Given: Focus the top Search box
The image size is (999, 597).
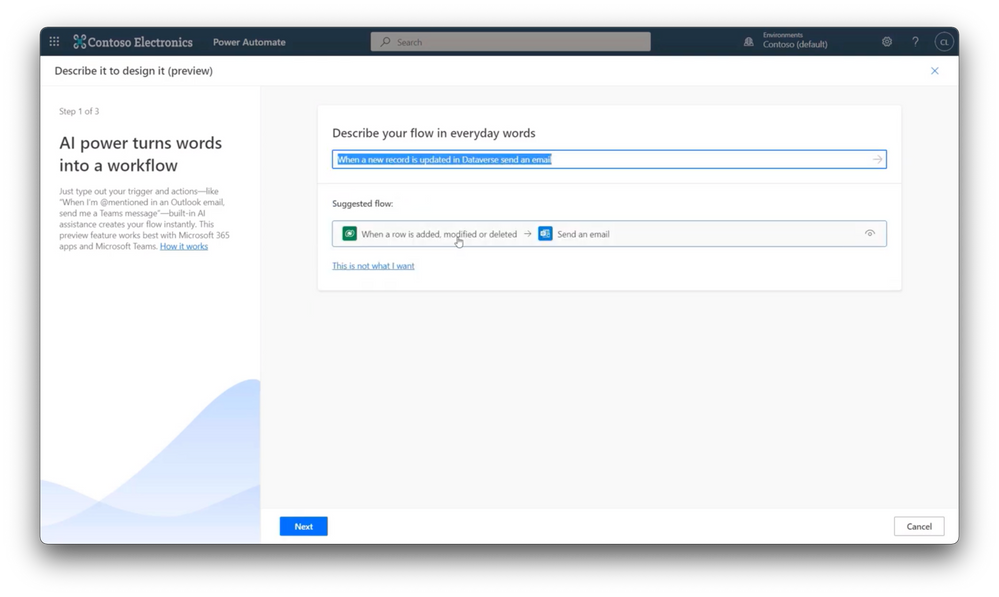Looking at the screenshot, I should tap(510, 42).
